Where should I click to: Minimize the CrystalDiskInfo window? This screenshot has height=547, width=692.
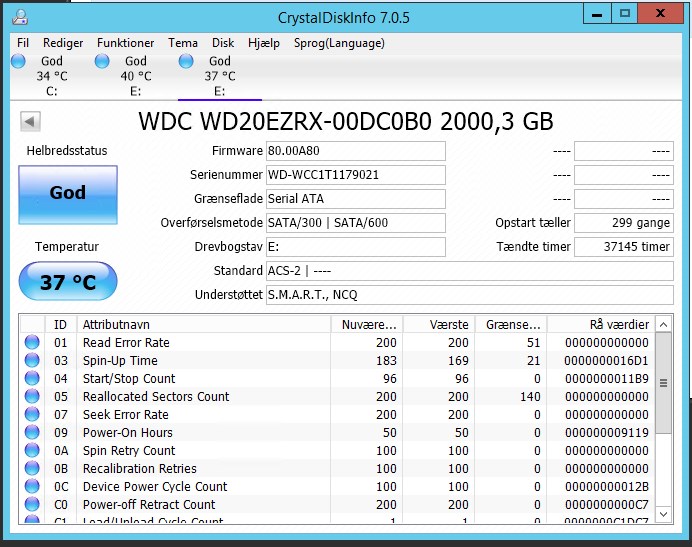[597, 14]
